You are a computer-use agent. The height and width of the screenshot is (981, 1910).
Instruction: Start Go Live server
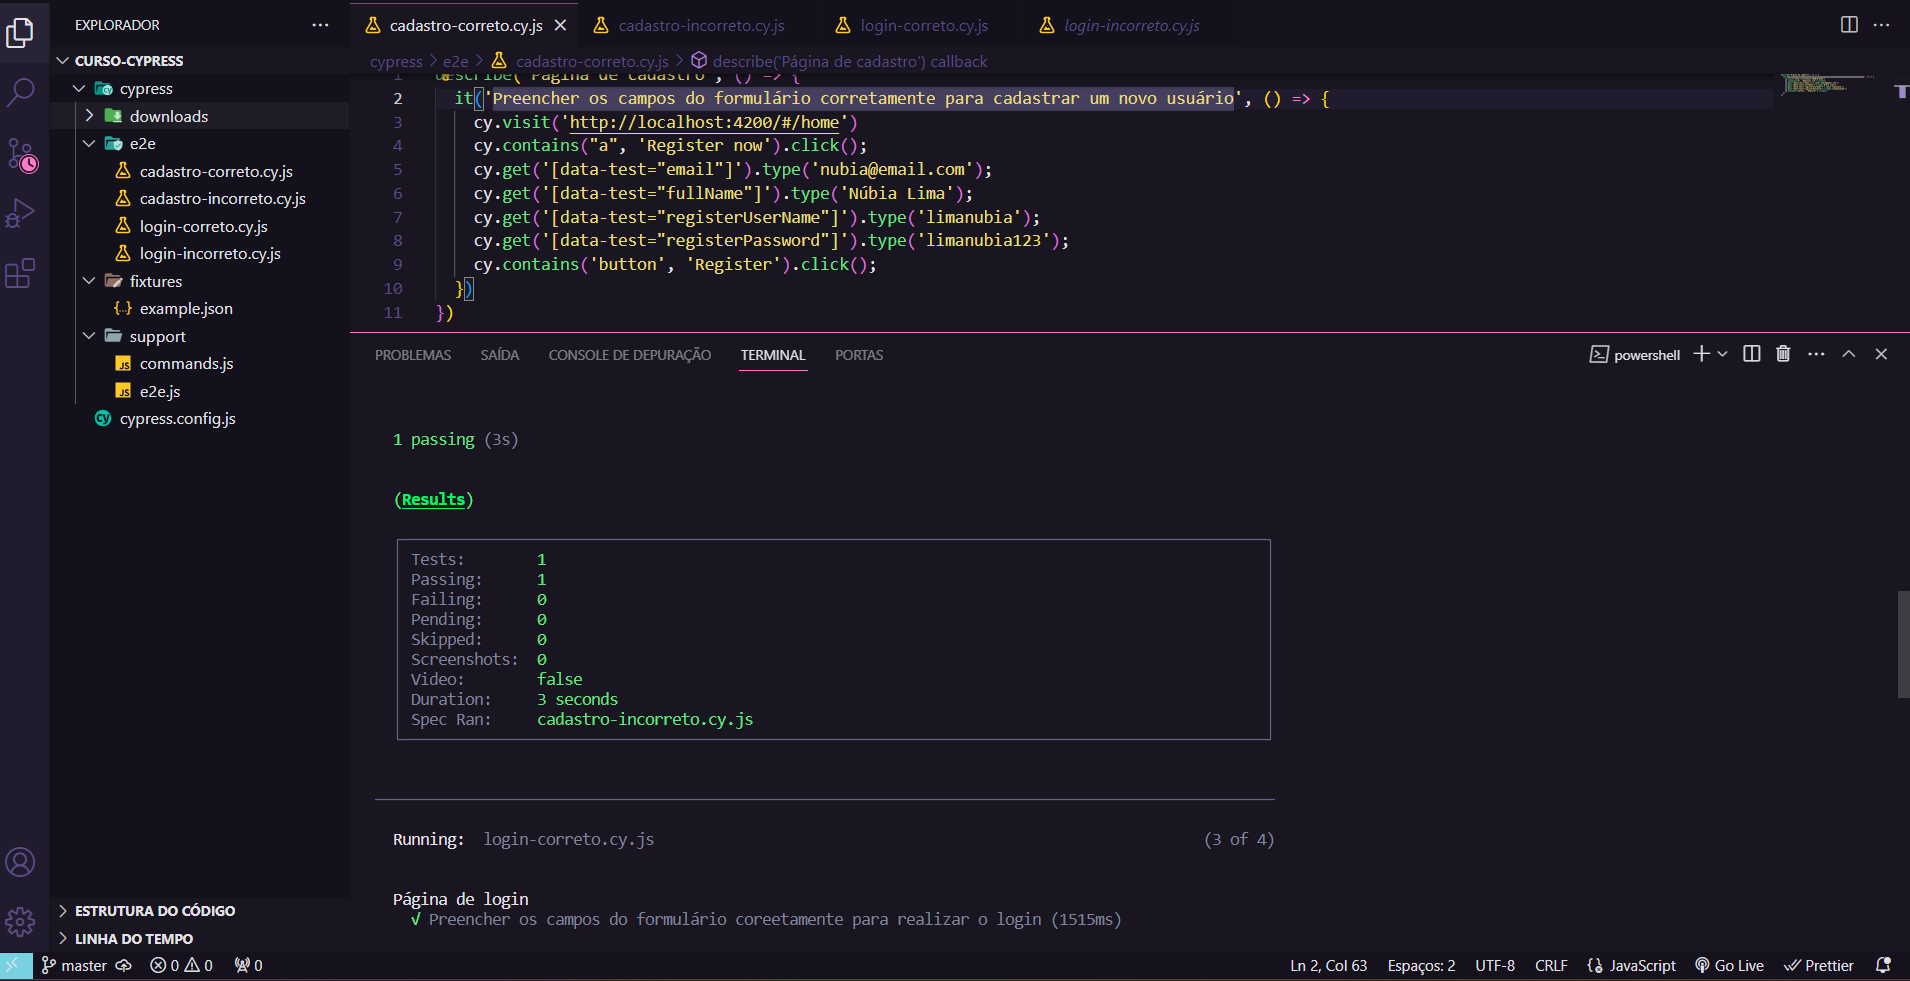pos(1729,966)
